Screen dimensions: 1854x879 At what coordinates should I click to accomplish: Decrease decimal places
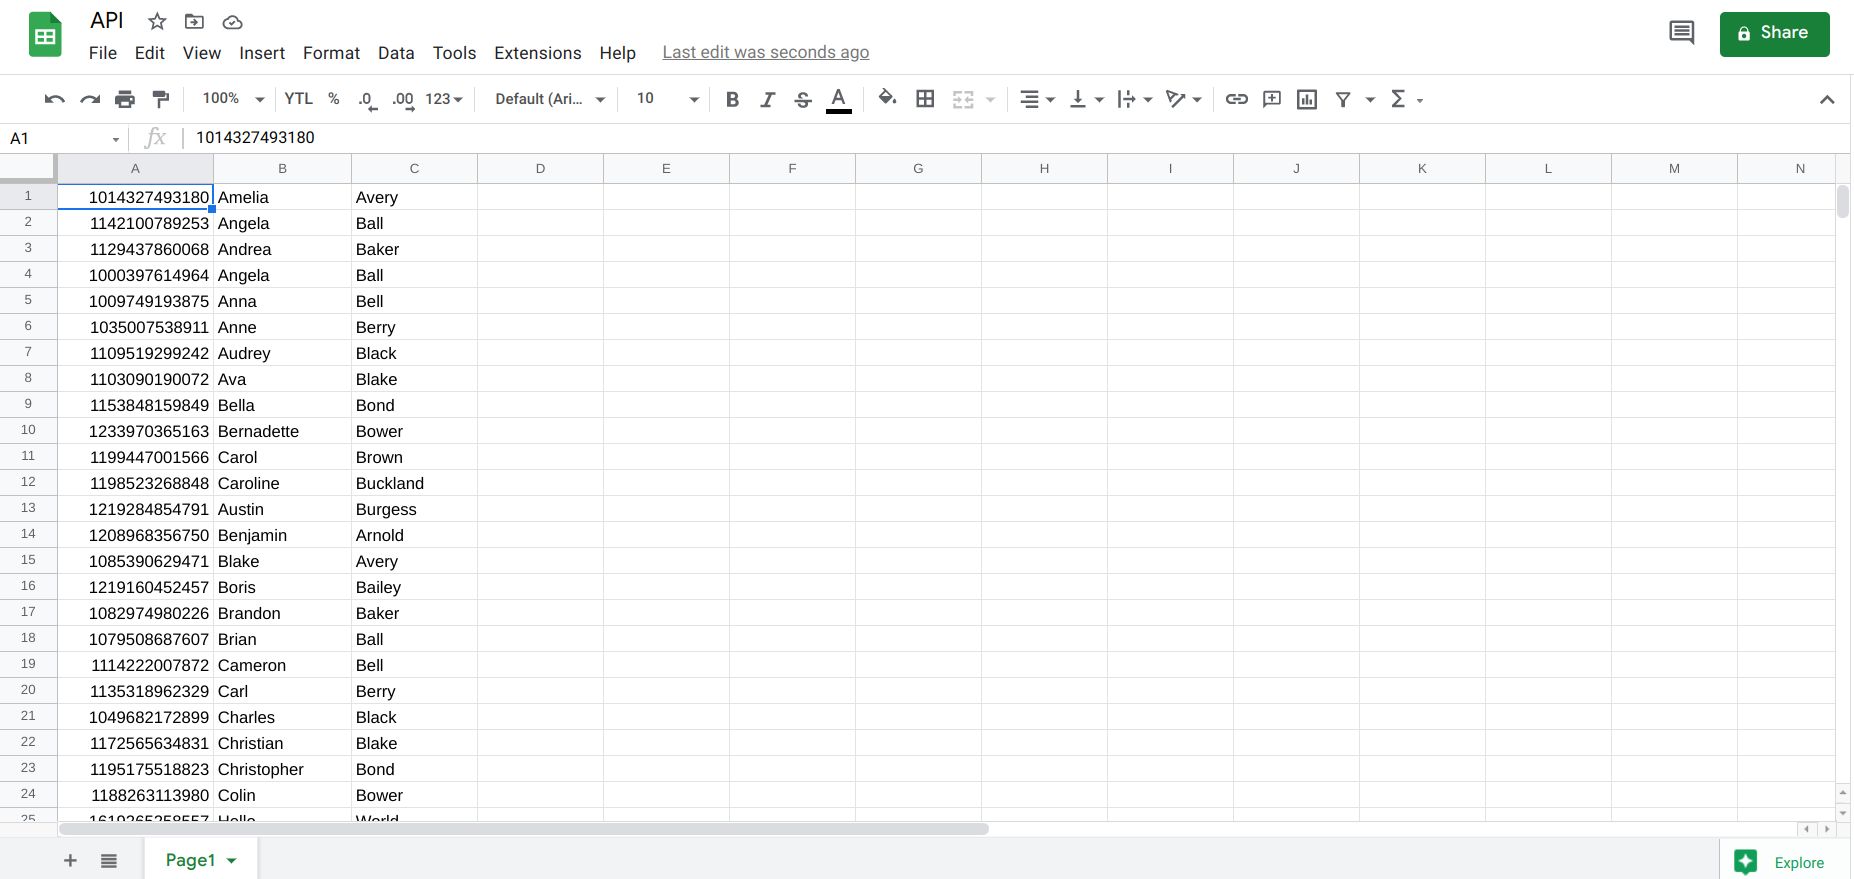(367, 99)
